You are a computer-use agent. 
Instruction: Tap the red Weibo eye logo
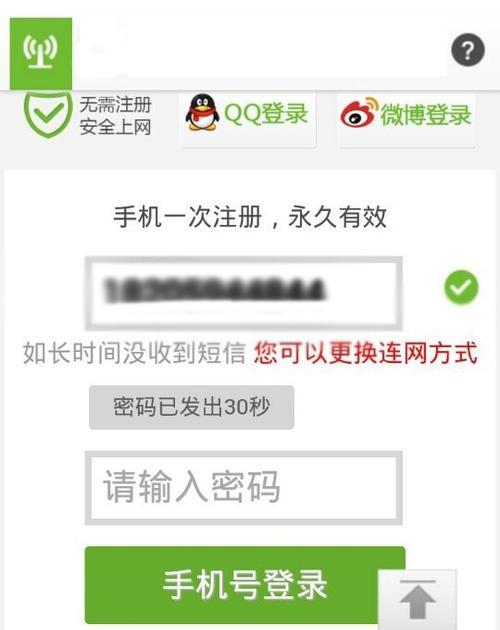359,113
